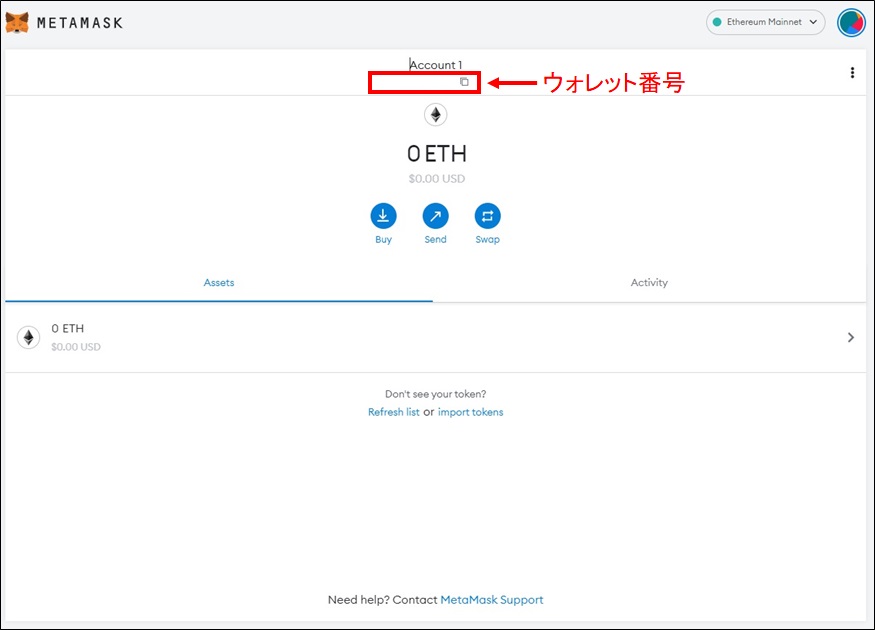Screen dimensions: 875x630
Task: Open the account avatar menu
Action: coord(851,23)
